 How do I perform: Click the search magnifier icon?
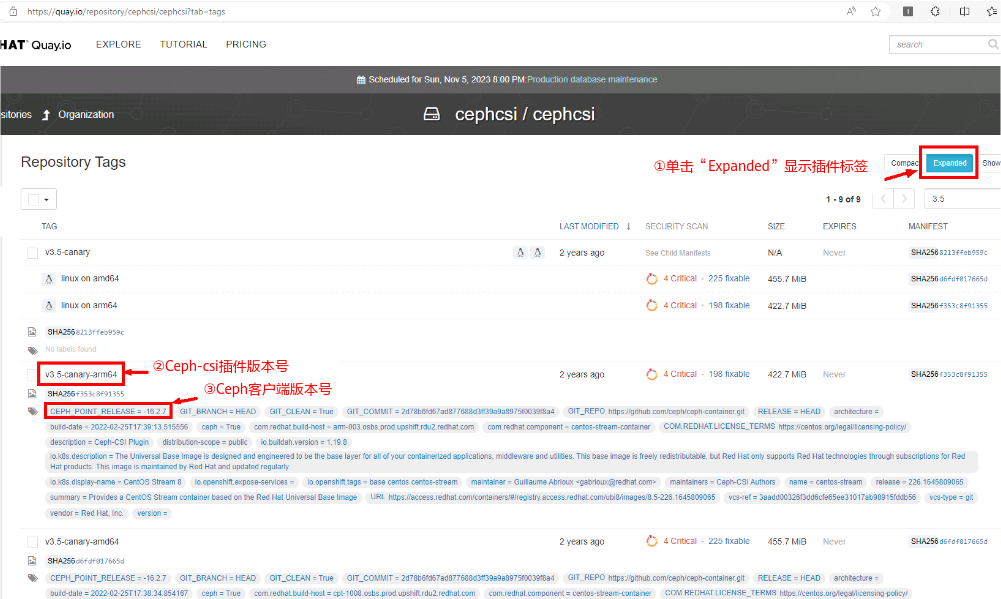(x=993, y=44)
